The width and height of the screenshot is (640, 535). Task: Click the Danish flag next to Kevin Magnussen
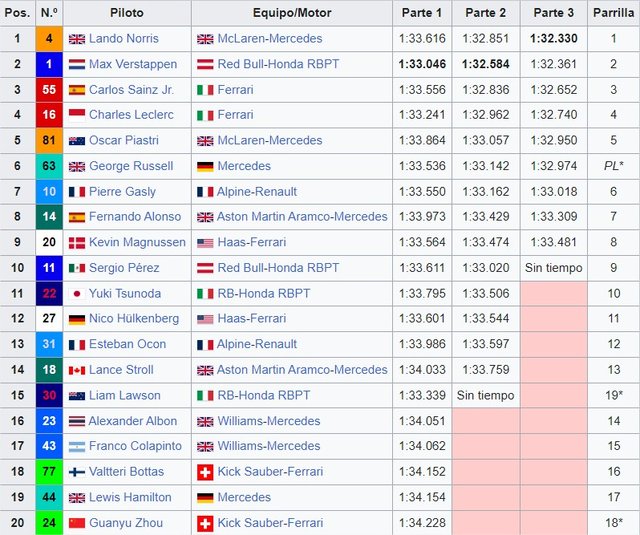click(x=77, y=243)
